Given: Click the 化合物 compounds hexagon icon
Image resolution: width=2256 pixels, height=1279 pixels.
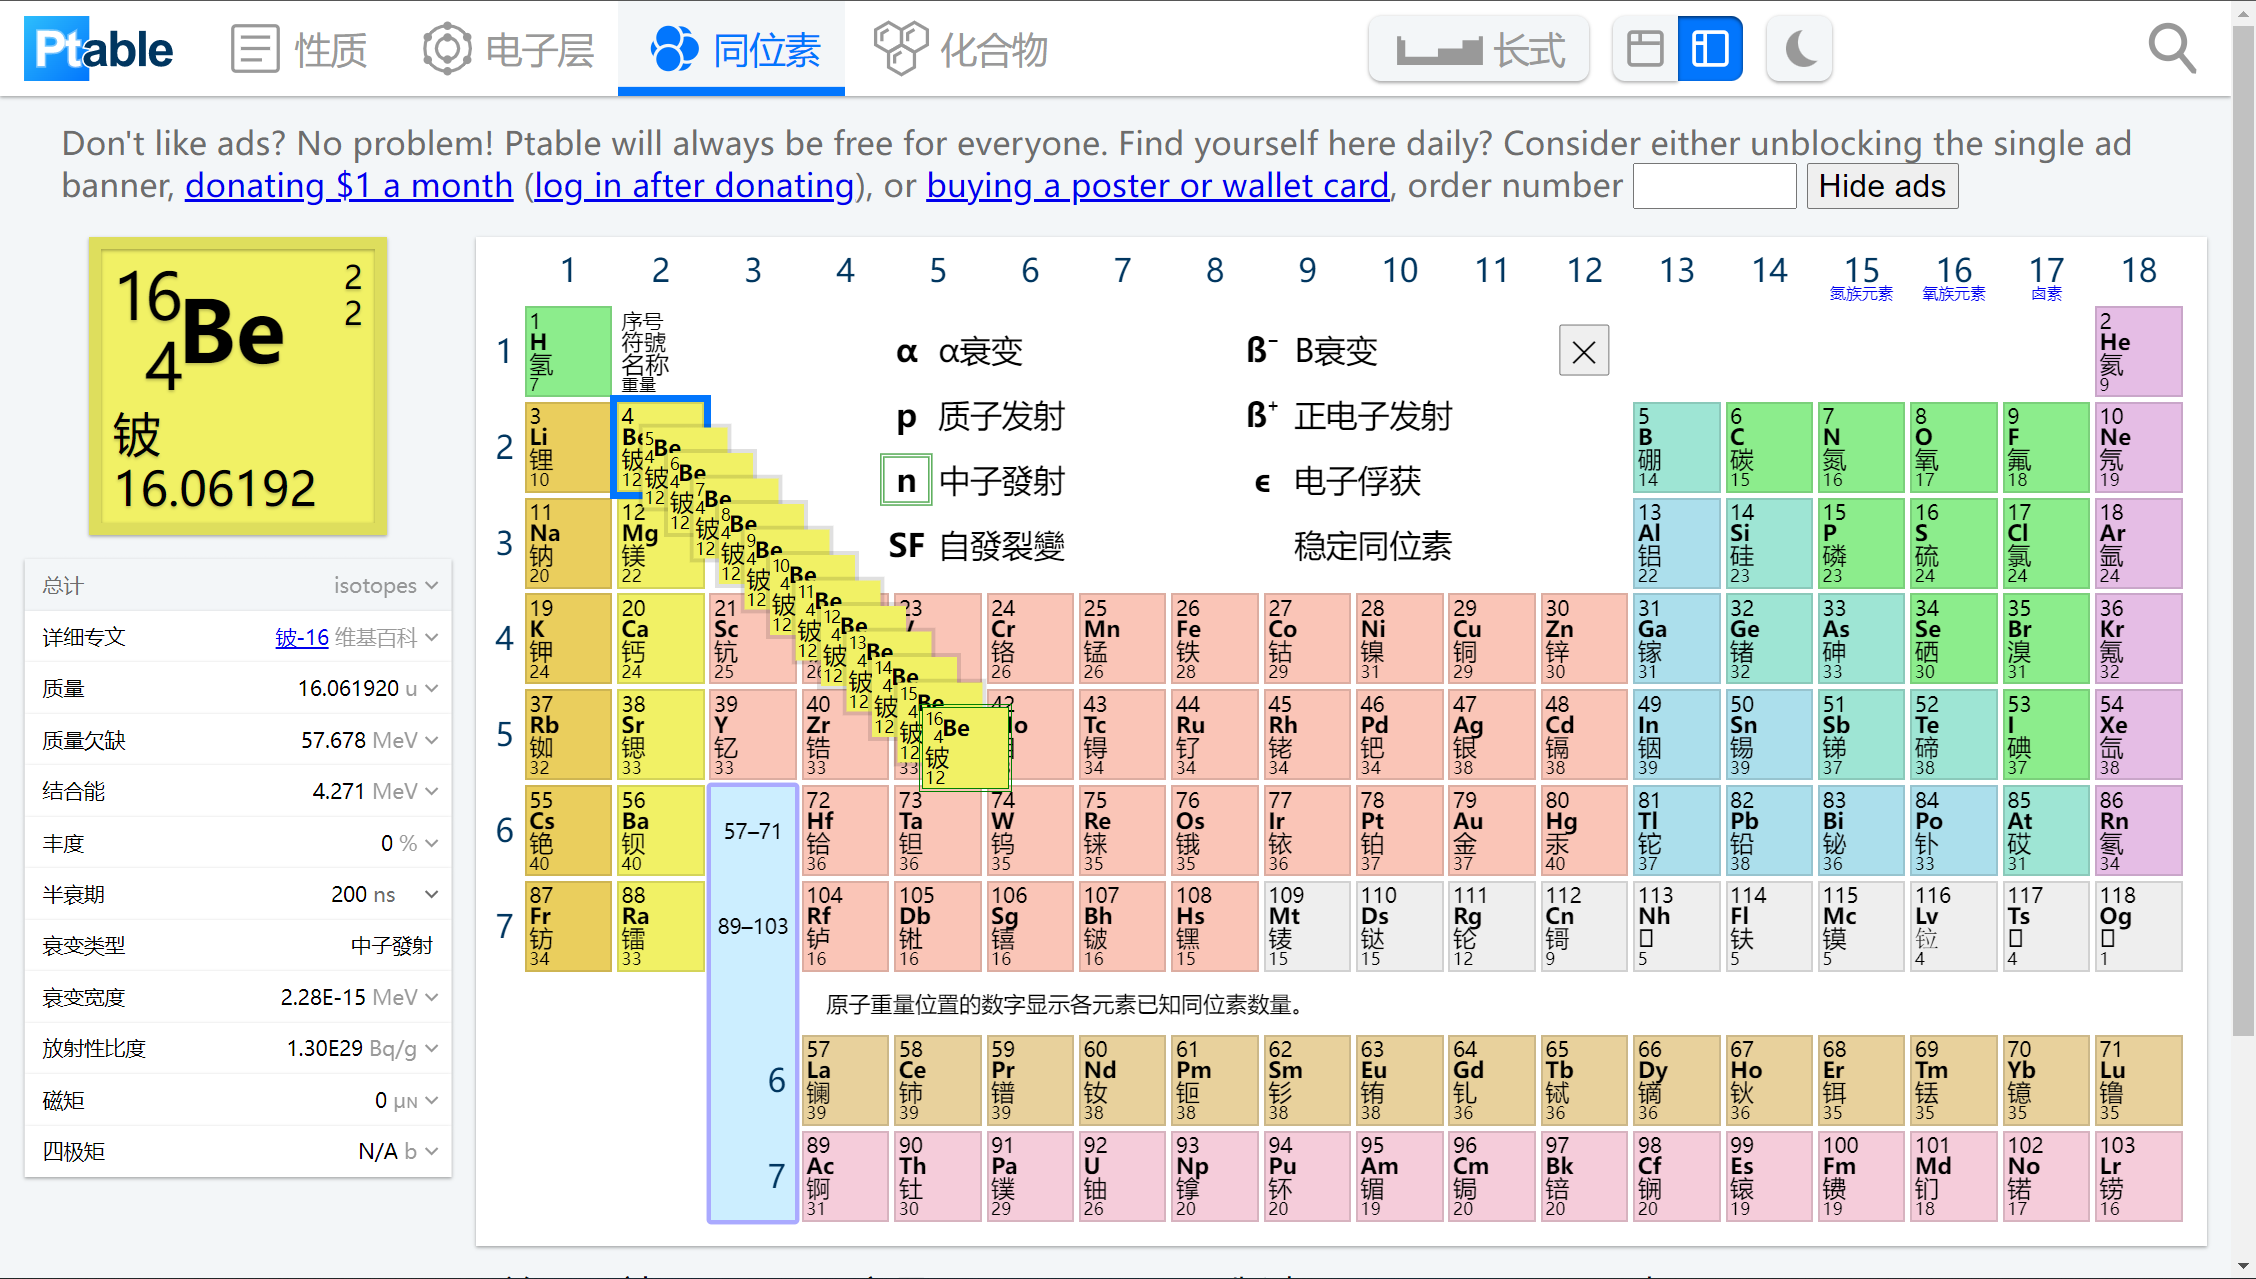Looking at the screenshot, I should click(x=901, y=47).
